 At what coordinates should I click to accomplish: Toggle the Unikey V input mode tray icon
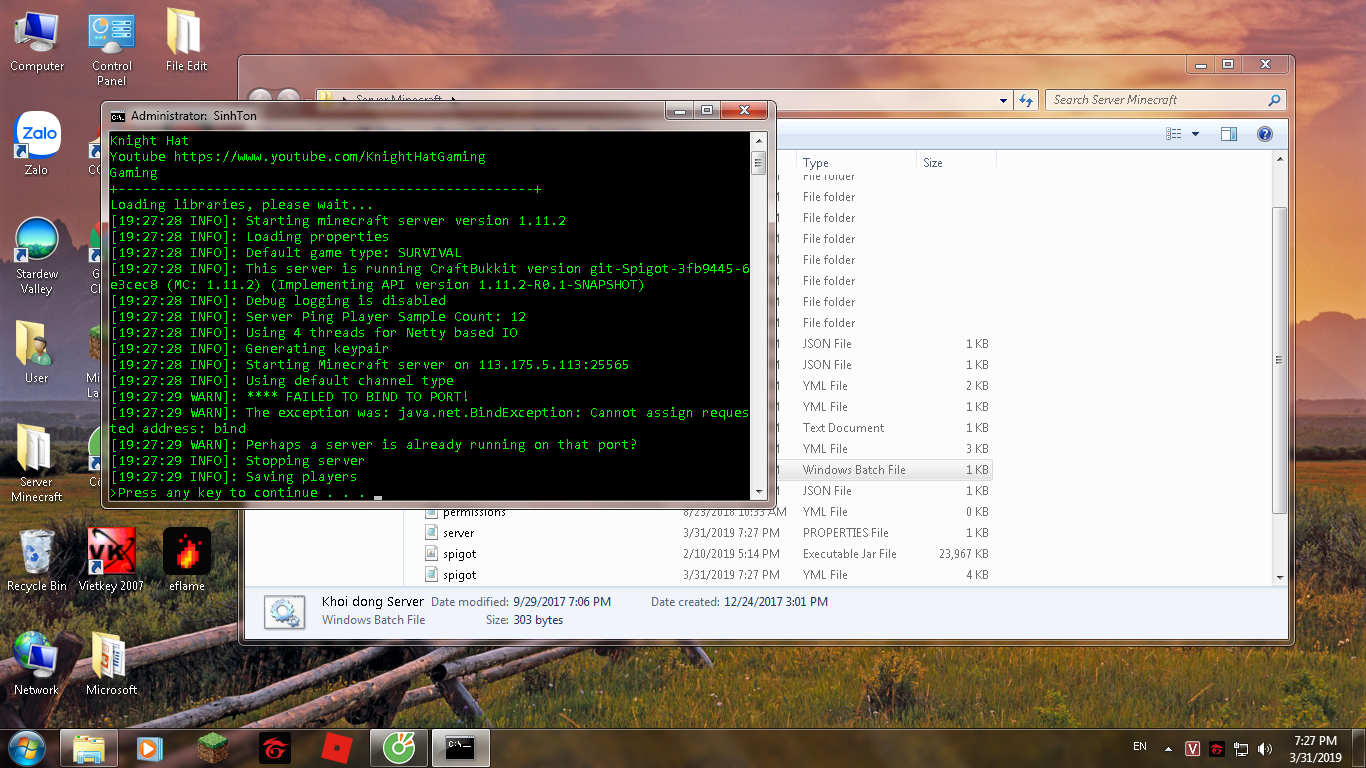1192,748
